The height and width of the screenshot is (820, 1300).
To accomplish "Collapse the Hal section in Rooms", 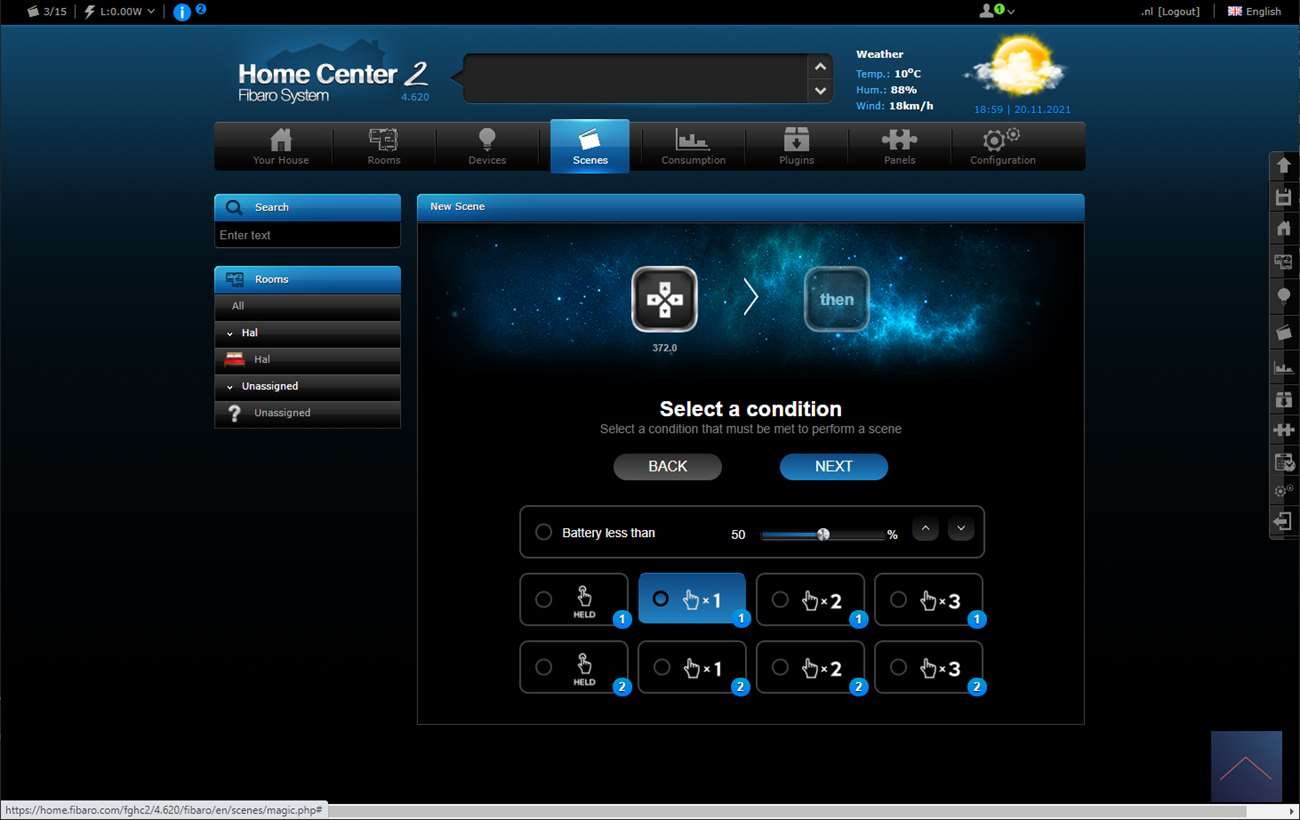I will (x=230, y=333).
